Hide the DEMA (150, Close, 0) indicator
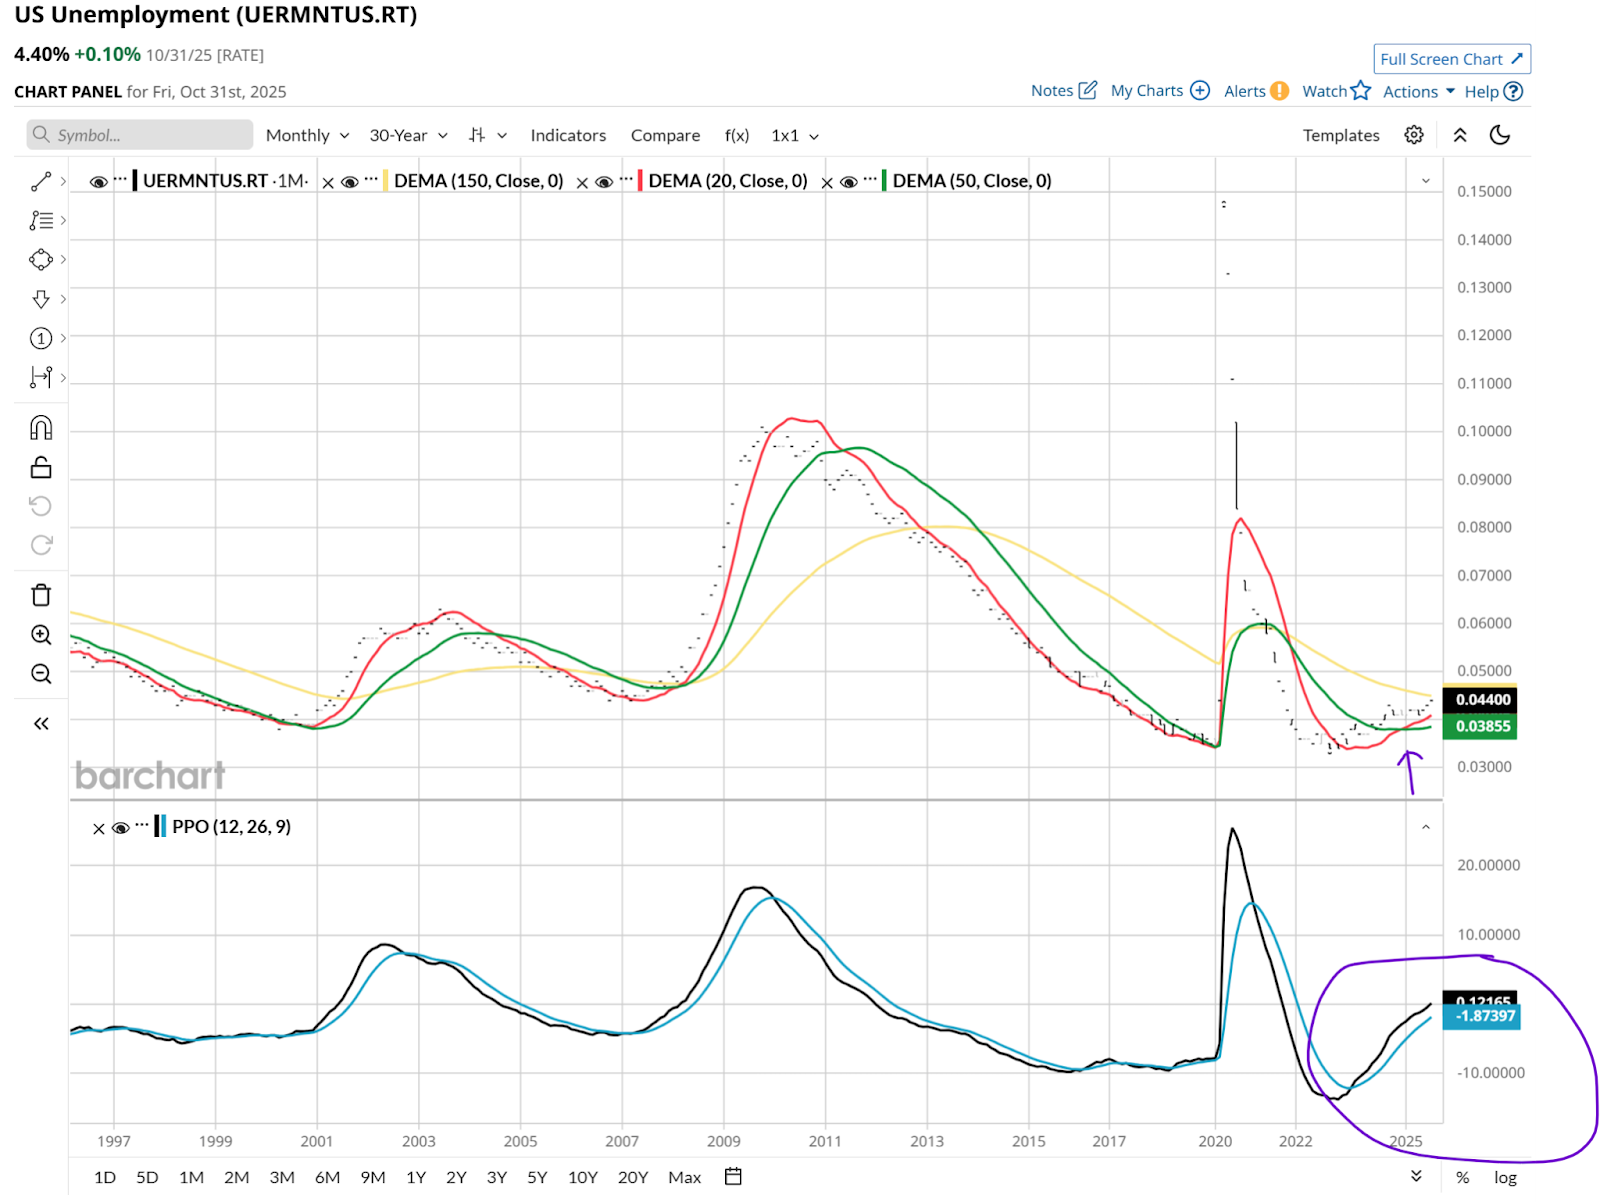The height and width of the screenshot is (1202, 1600). click(350, 182)
